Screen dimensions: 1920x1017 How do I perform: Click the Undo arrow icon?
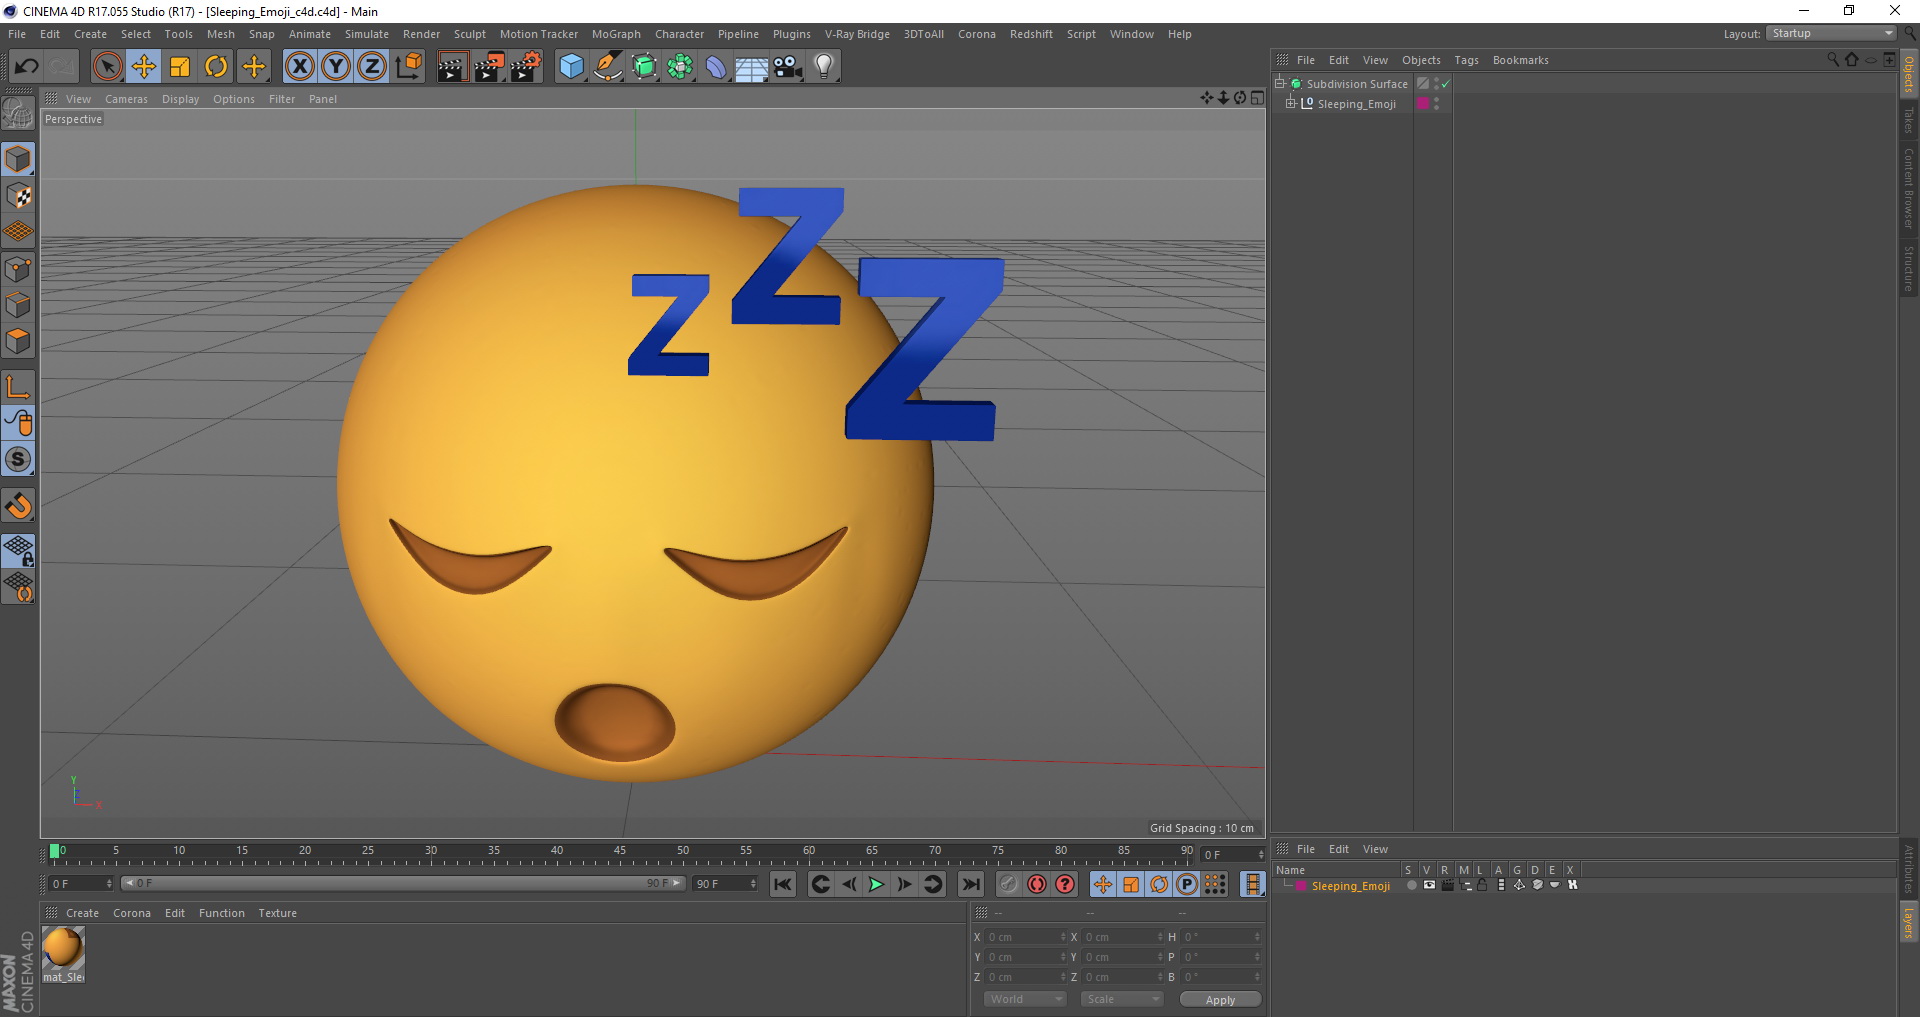point(27,67)
